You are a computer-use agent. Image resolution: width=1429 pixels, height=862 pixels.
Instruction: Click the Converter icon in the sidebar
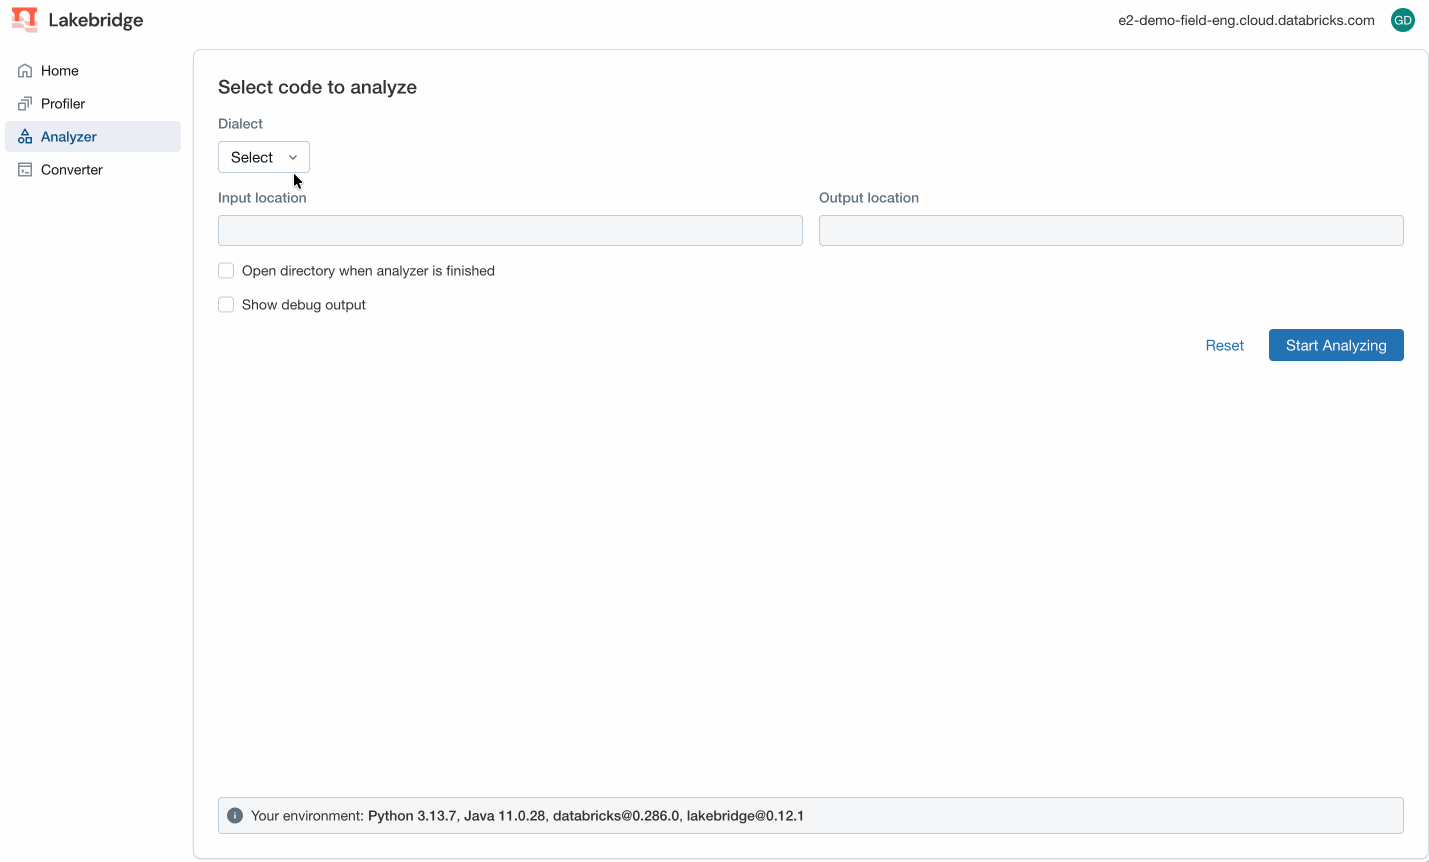(25, 169)
